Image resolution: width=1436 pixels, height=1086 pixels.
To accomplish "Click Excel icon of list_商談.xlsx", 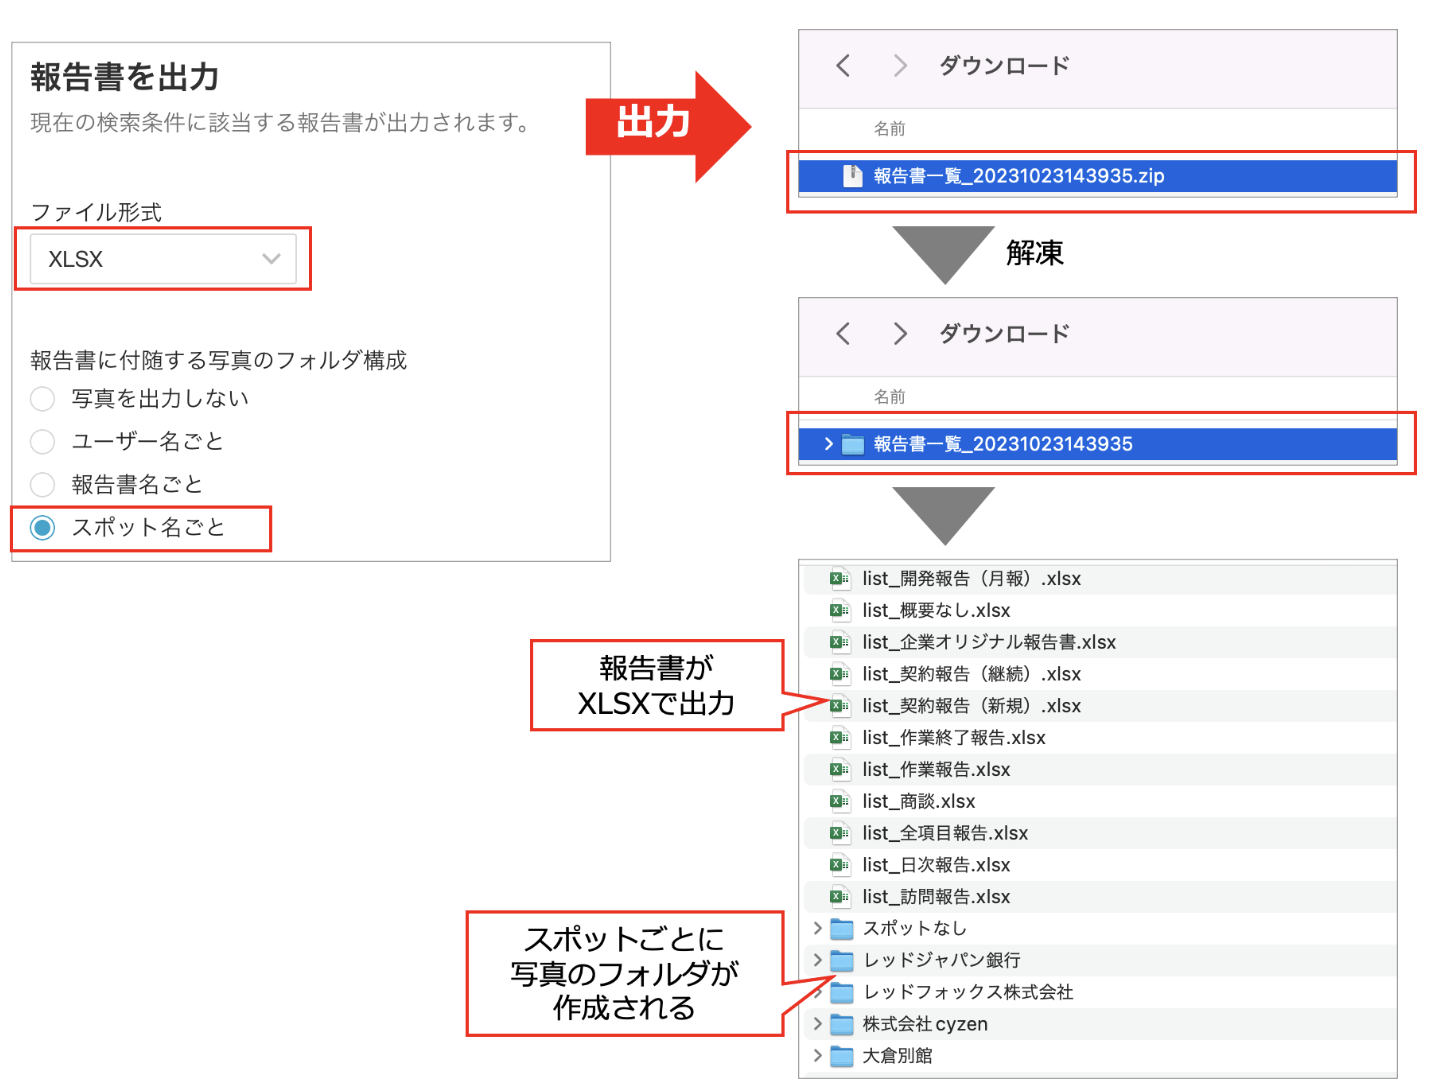I will coord(839,801).
